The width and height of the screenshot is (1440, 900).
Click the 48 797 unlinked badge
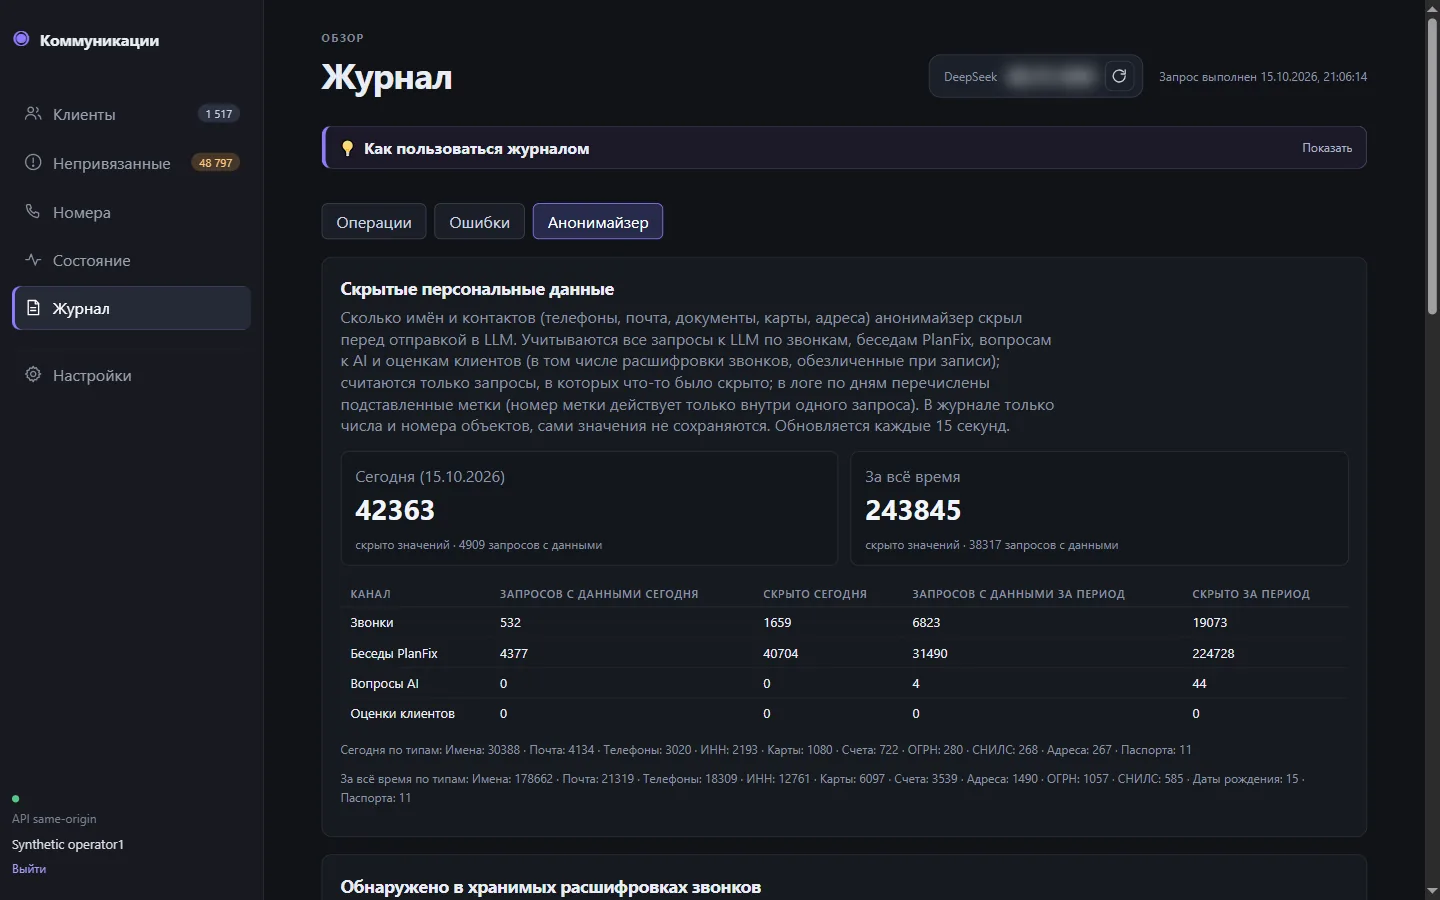pos(216,163)
